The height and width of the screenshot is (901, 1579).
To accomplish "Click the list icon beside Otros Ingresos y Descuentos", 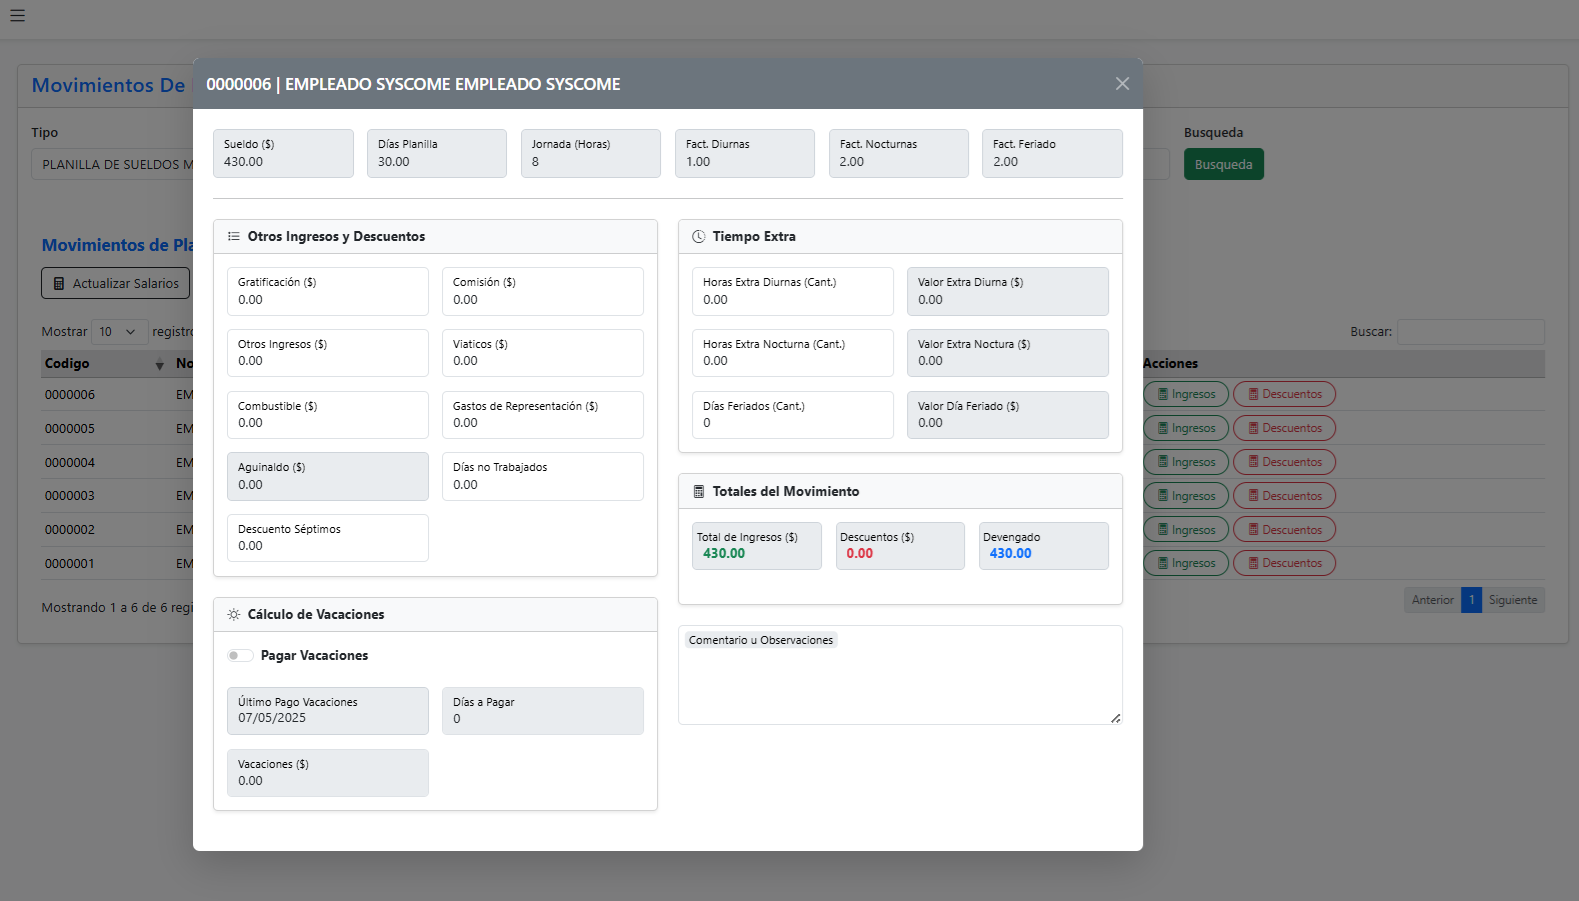I will [x=233, y=237].
